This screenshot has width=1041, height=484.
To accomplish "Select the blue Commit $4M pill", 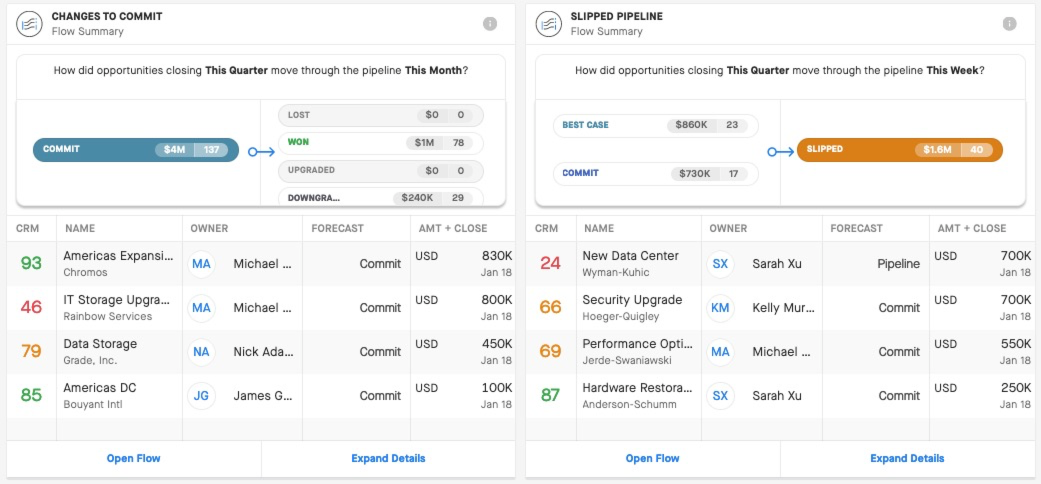I will [x=136, y=150].
